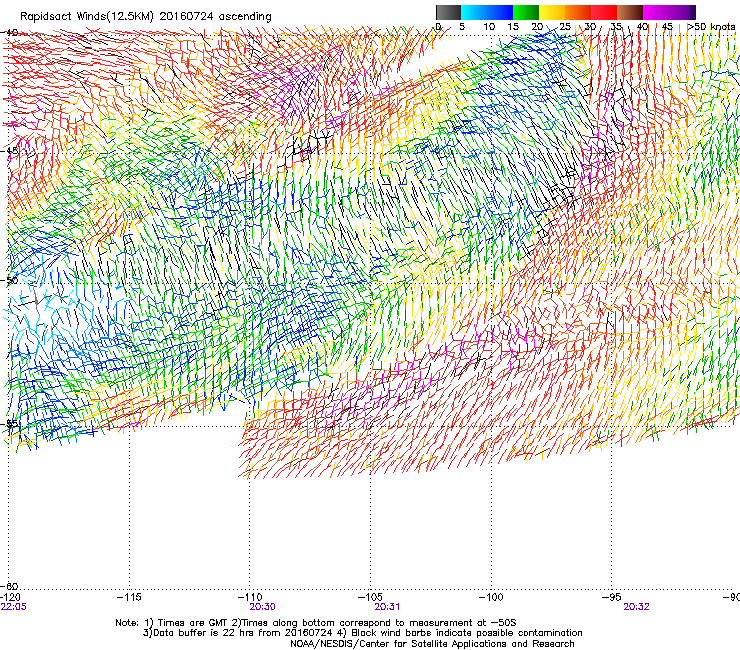Viewport: 740px width, 650px height.
Task: Click the -100 longitude axis label
Action: pos(491,598)
